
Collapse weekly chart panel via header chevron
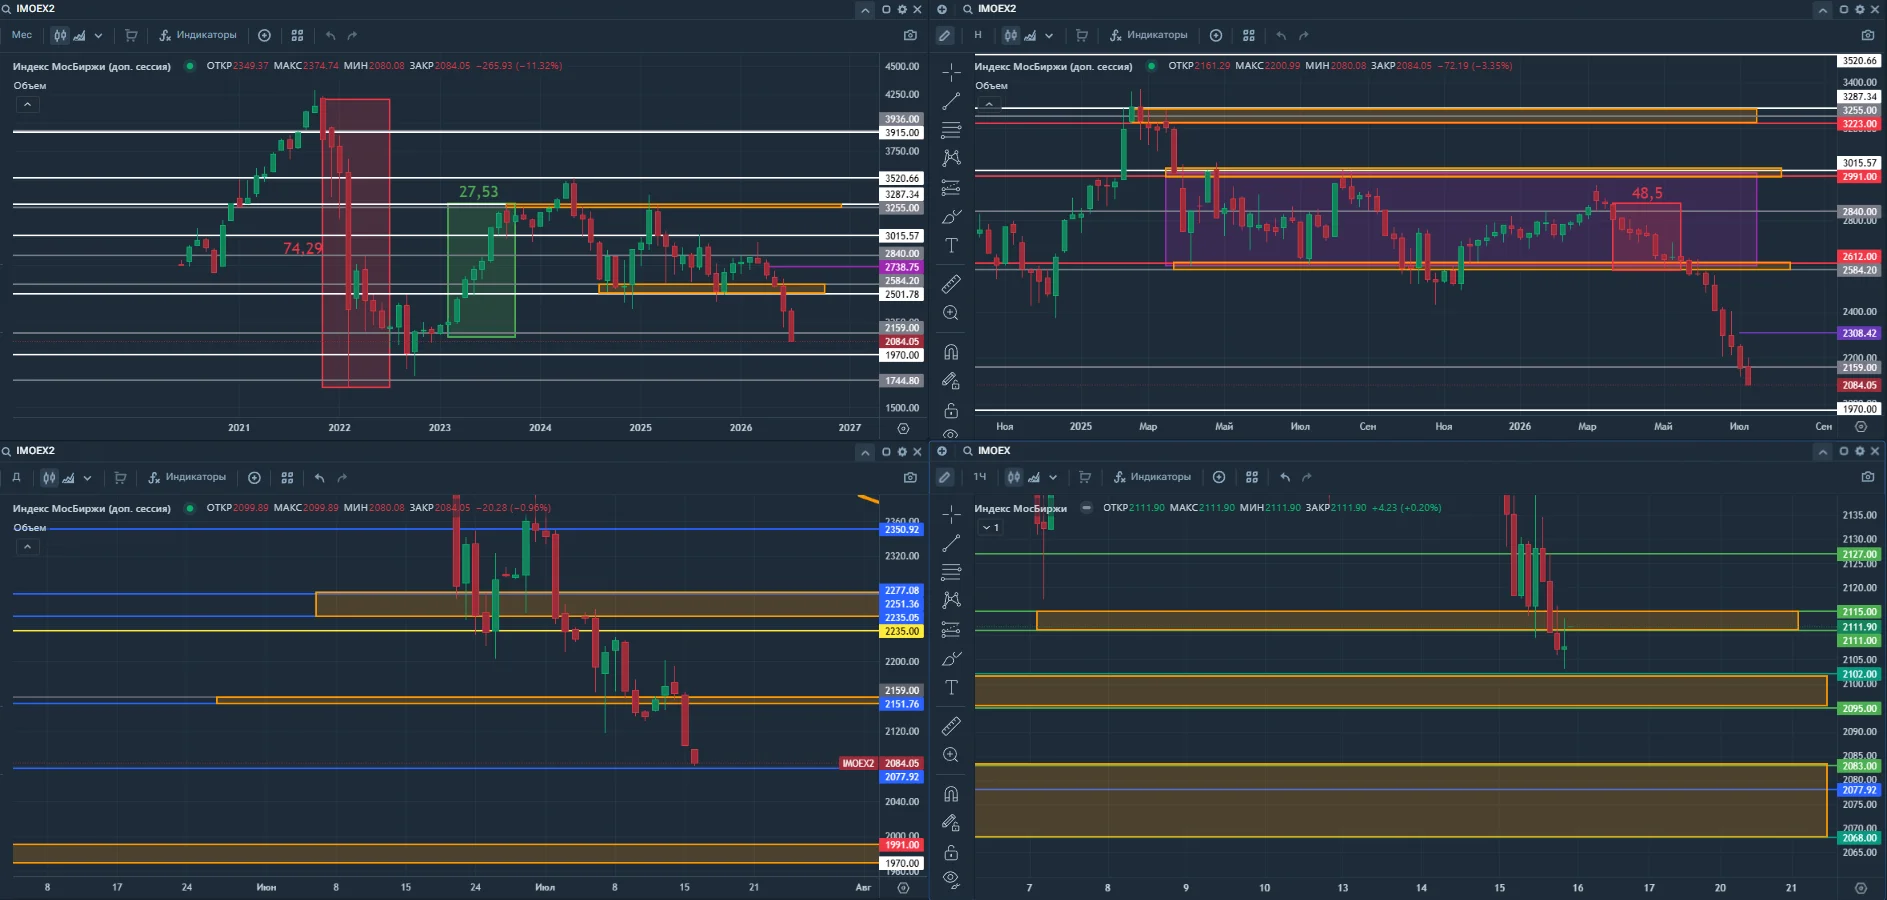tap(1822, 9)
